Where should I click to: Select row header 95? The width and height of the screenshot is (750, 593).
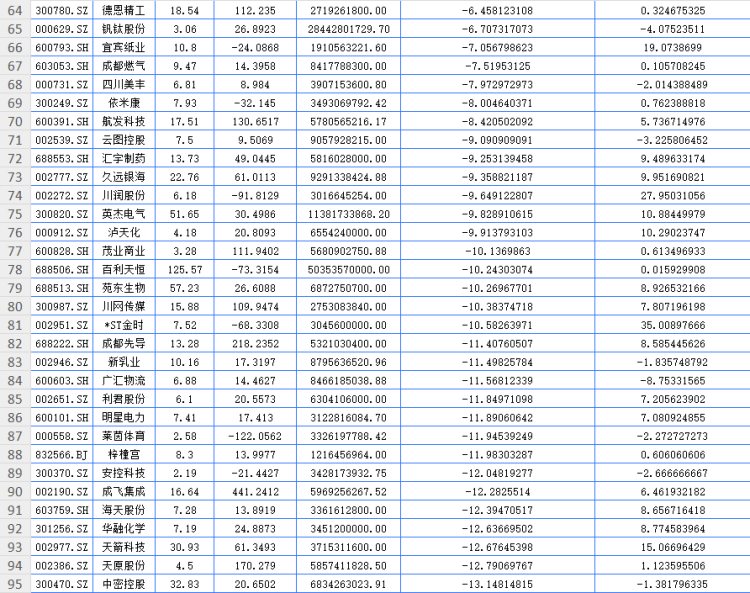[x=15, y=584]
